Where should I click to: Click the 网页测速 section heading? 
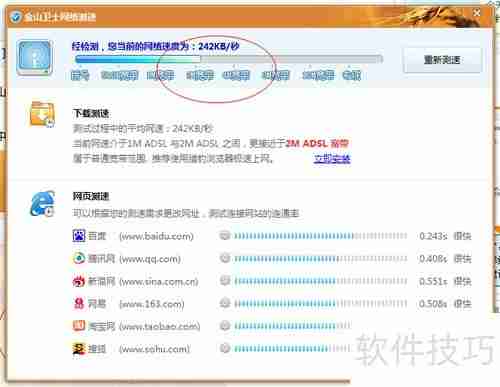tap(91, 196)
